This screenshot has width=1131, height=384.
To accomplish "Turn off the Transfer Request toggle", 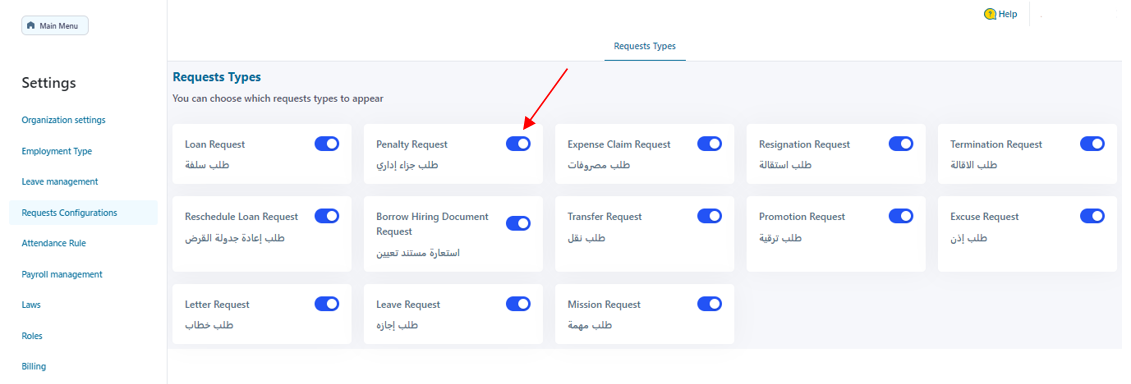I will point(710,216).
